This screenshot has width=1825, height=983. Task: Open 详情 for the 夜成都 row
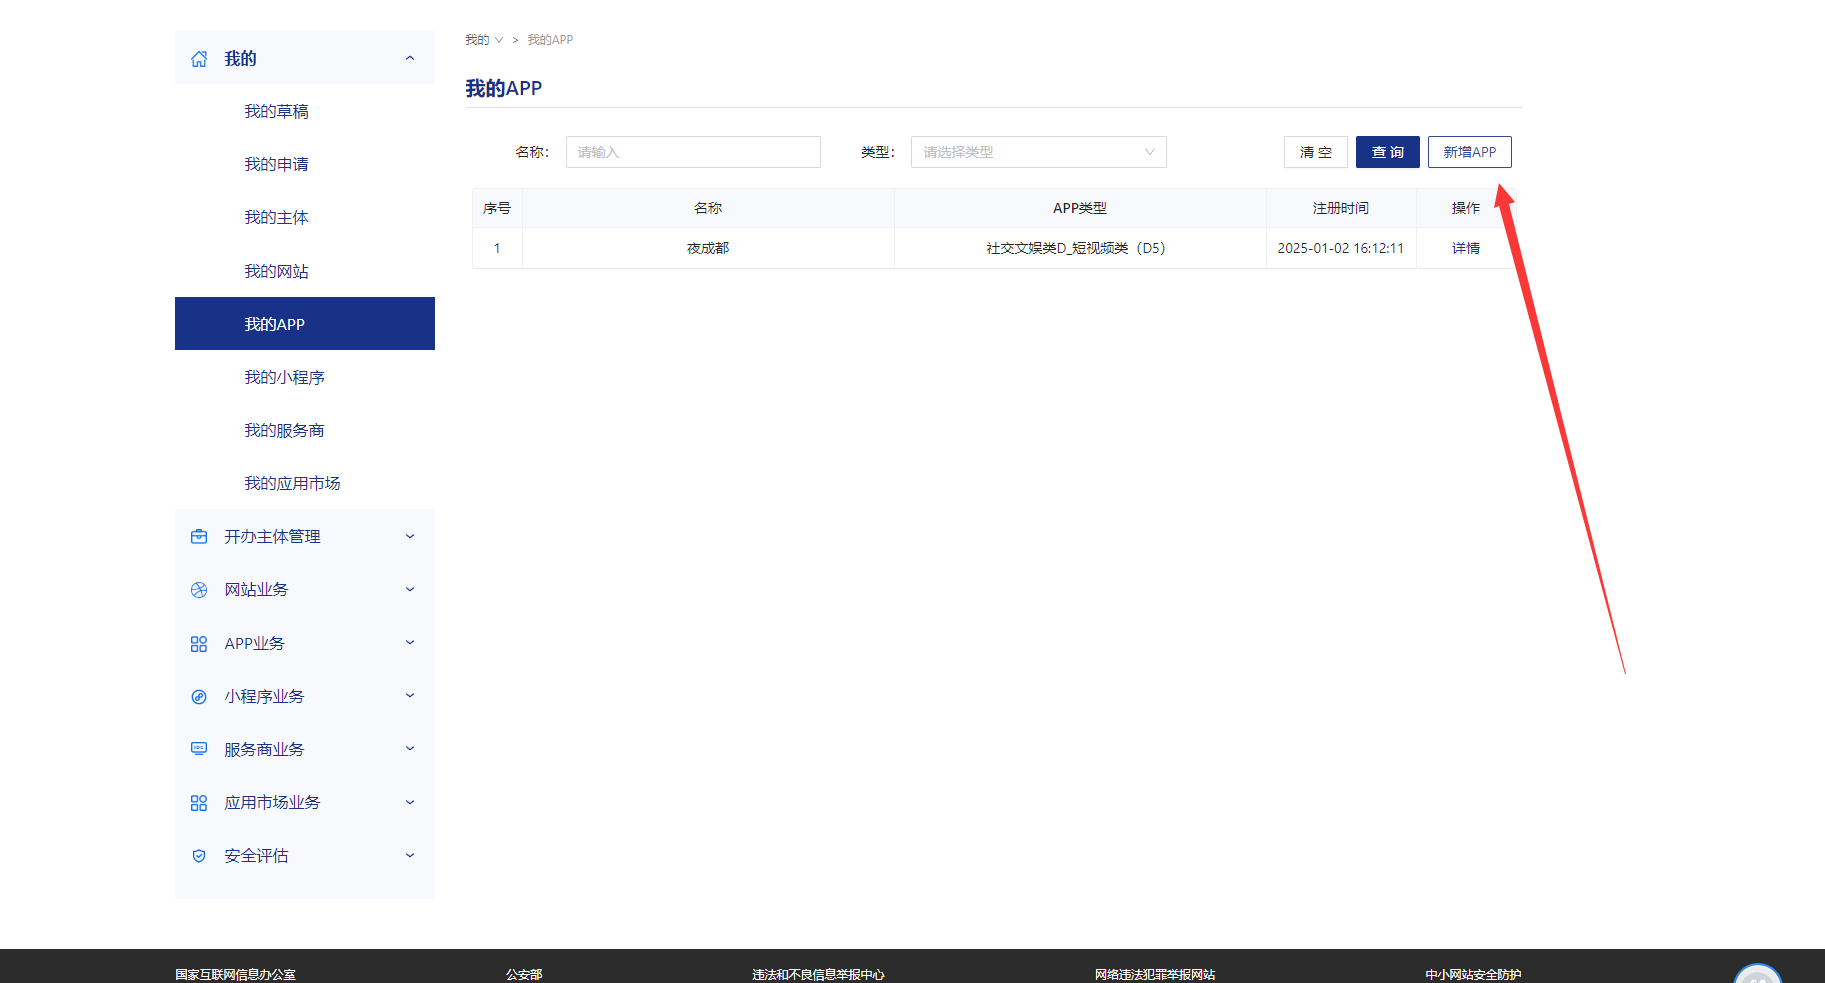(x=1466, y=248)
